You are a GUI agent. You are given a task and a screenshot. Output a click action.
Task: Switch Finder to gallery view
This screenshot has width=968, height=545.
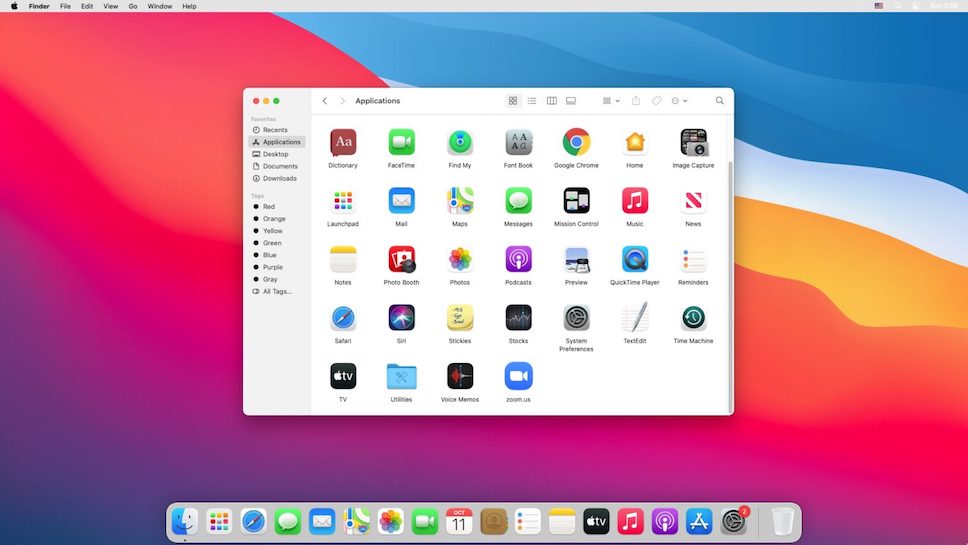pyautogui.click(x=571, y=101)
